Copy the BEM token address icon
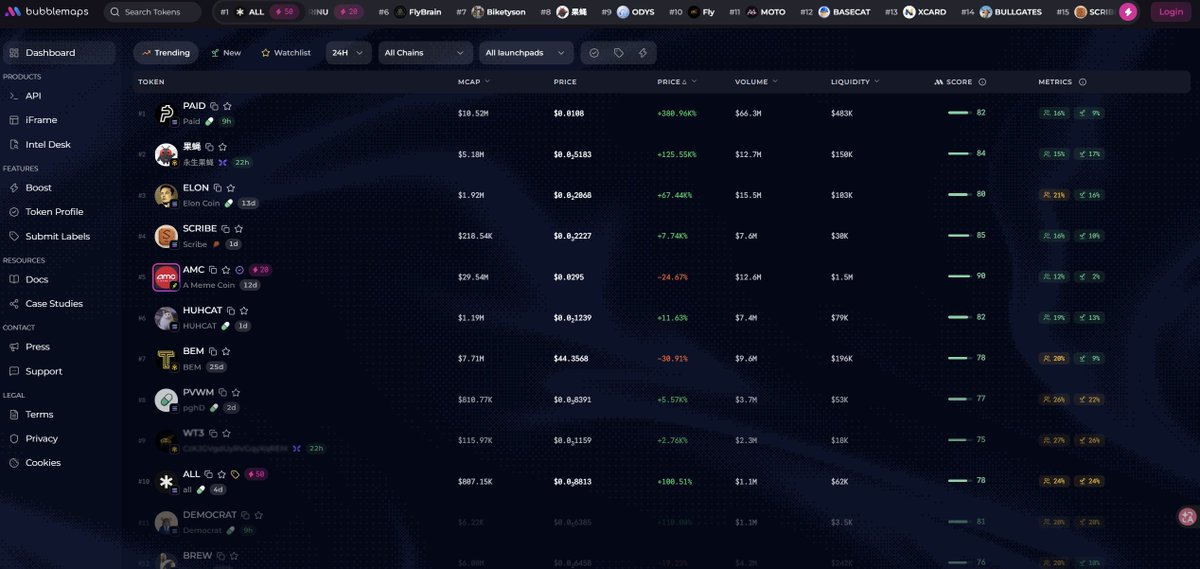This screenshot has height=569, width=1200. coord(214,352)
